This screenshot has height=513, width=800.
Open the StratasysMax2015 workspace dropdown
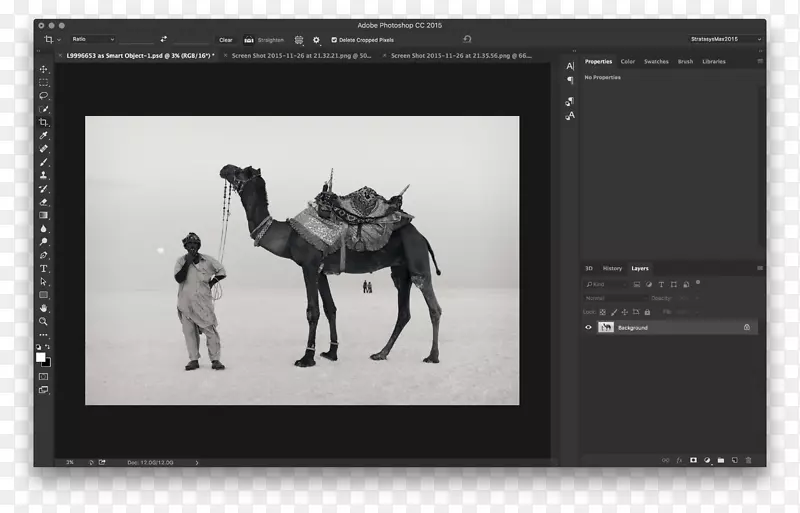[x=726, y=40]
